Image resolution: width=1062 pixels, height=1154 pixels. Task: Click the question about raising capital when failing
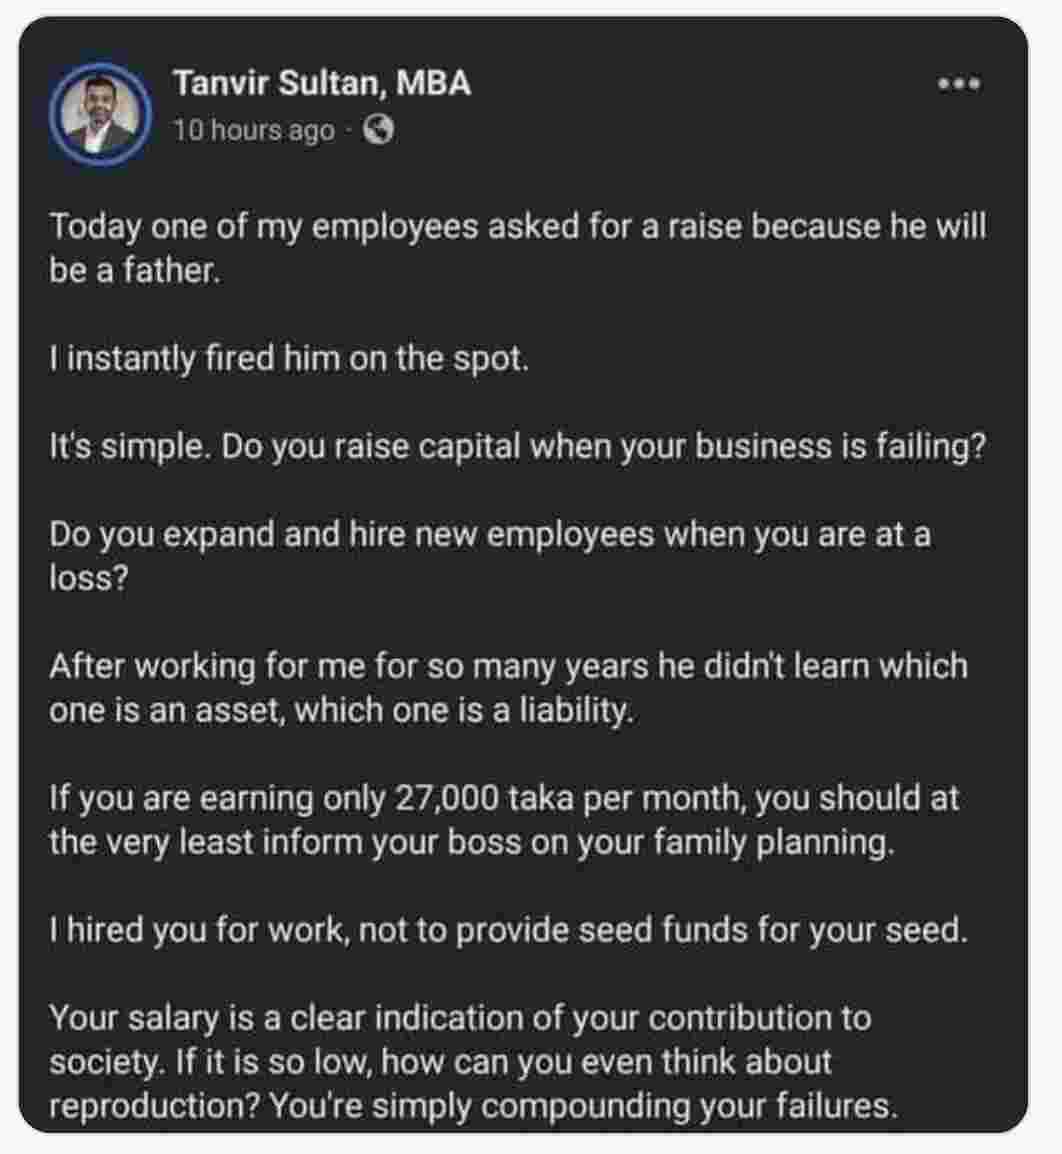coord(603,446)
